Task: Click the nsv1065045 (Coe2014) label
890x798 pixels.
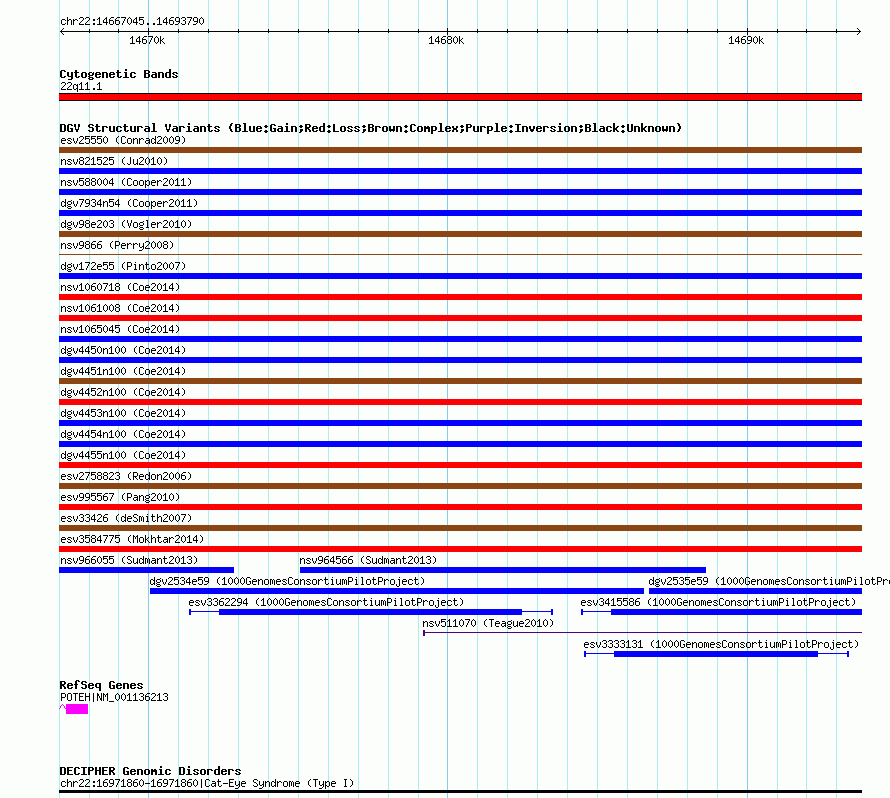Action: click(120, 329)
